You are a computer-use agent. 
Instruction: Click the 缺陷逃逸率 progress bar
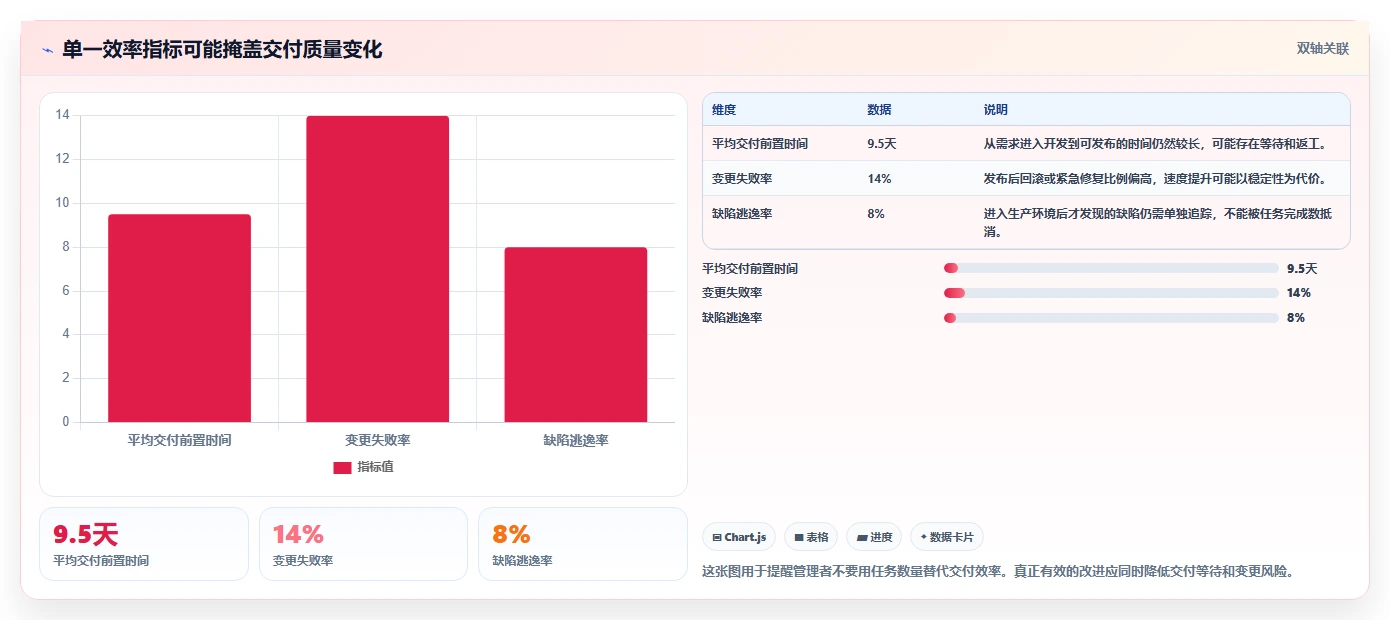pyautogui.click(x=1111, y=318)
